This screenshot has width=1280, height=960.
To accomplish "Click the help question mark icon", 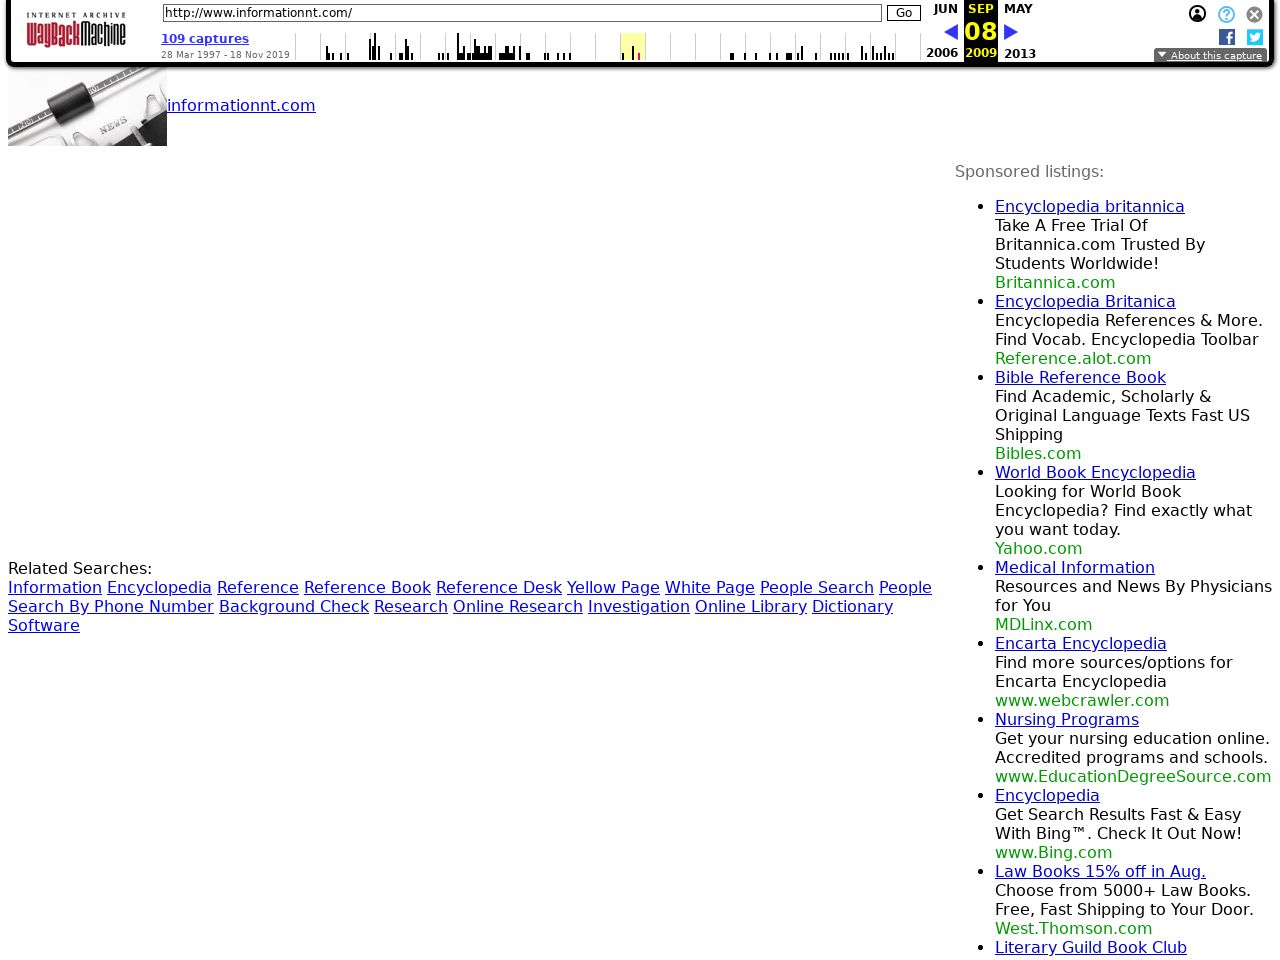I will pyautogui.click(x=1226, y=14).
